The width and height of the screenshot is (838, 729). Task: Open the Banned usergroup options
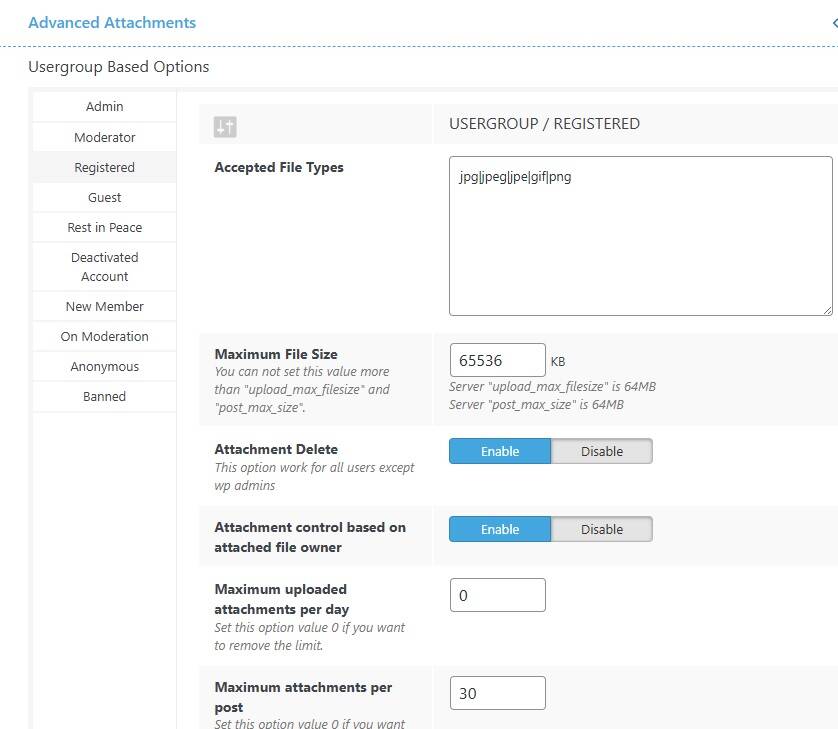(105, 396)
